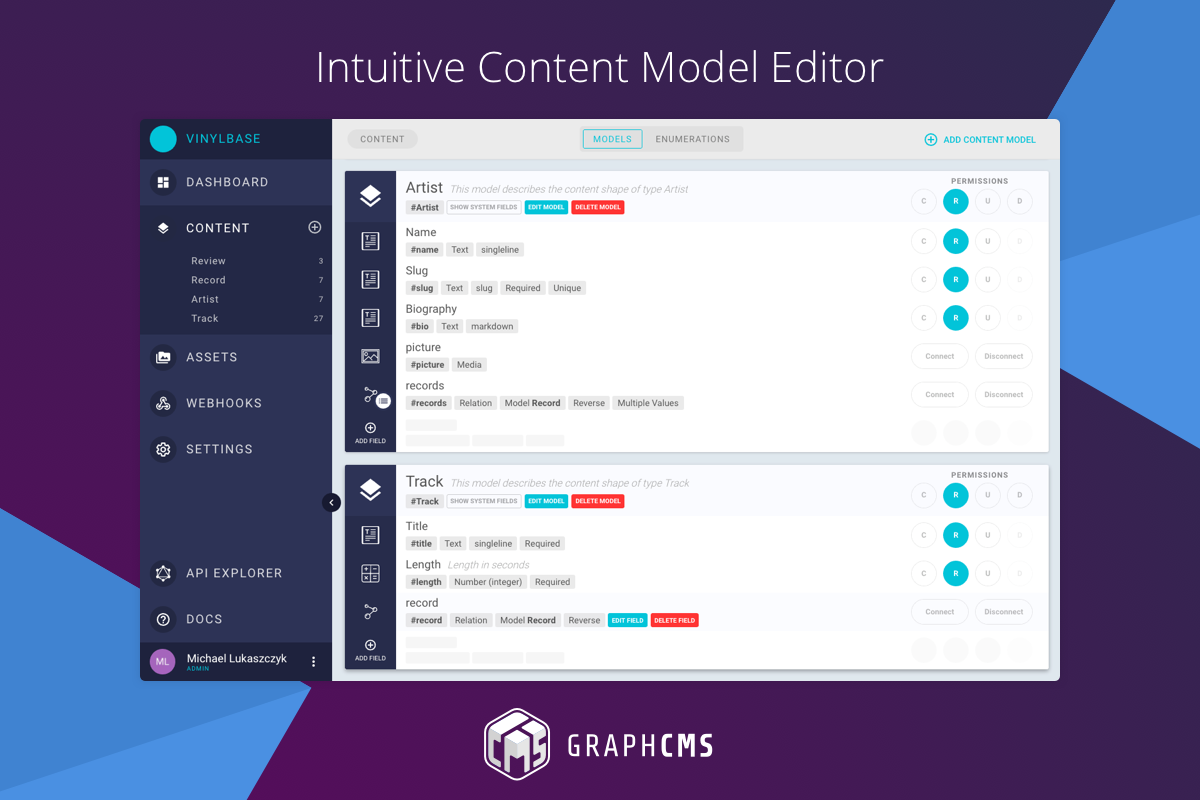The image size is (1200, 800).
Task: Toggle Update permission for Length field
Action: tap(988, 573)
